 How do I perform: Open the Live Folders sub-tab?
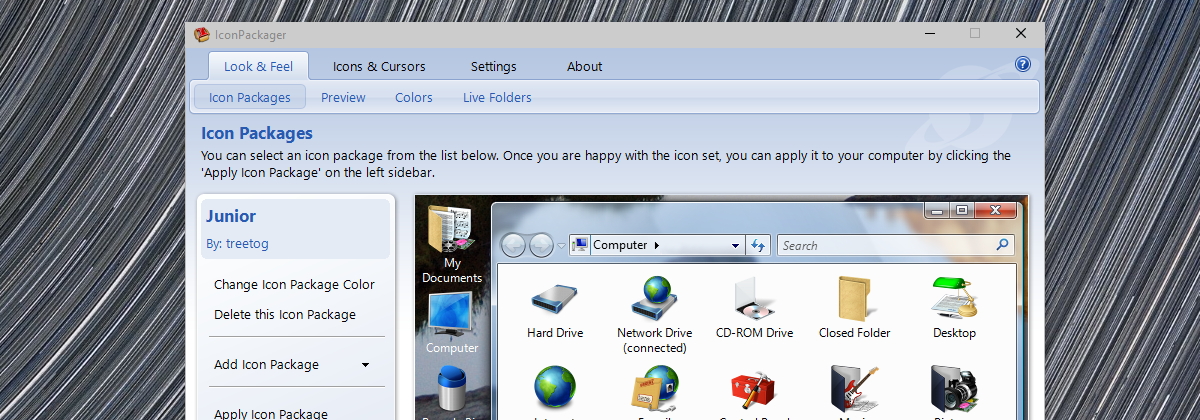click(497, 97)
